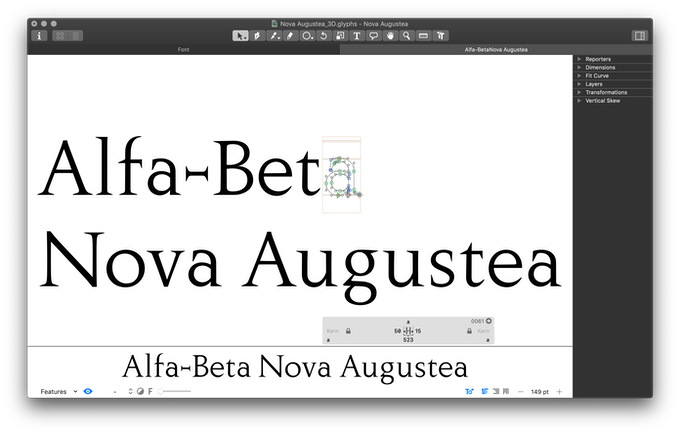
Task: Select the arrow Select tool
Action: (x=240, y=36)
